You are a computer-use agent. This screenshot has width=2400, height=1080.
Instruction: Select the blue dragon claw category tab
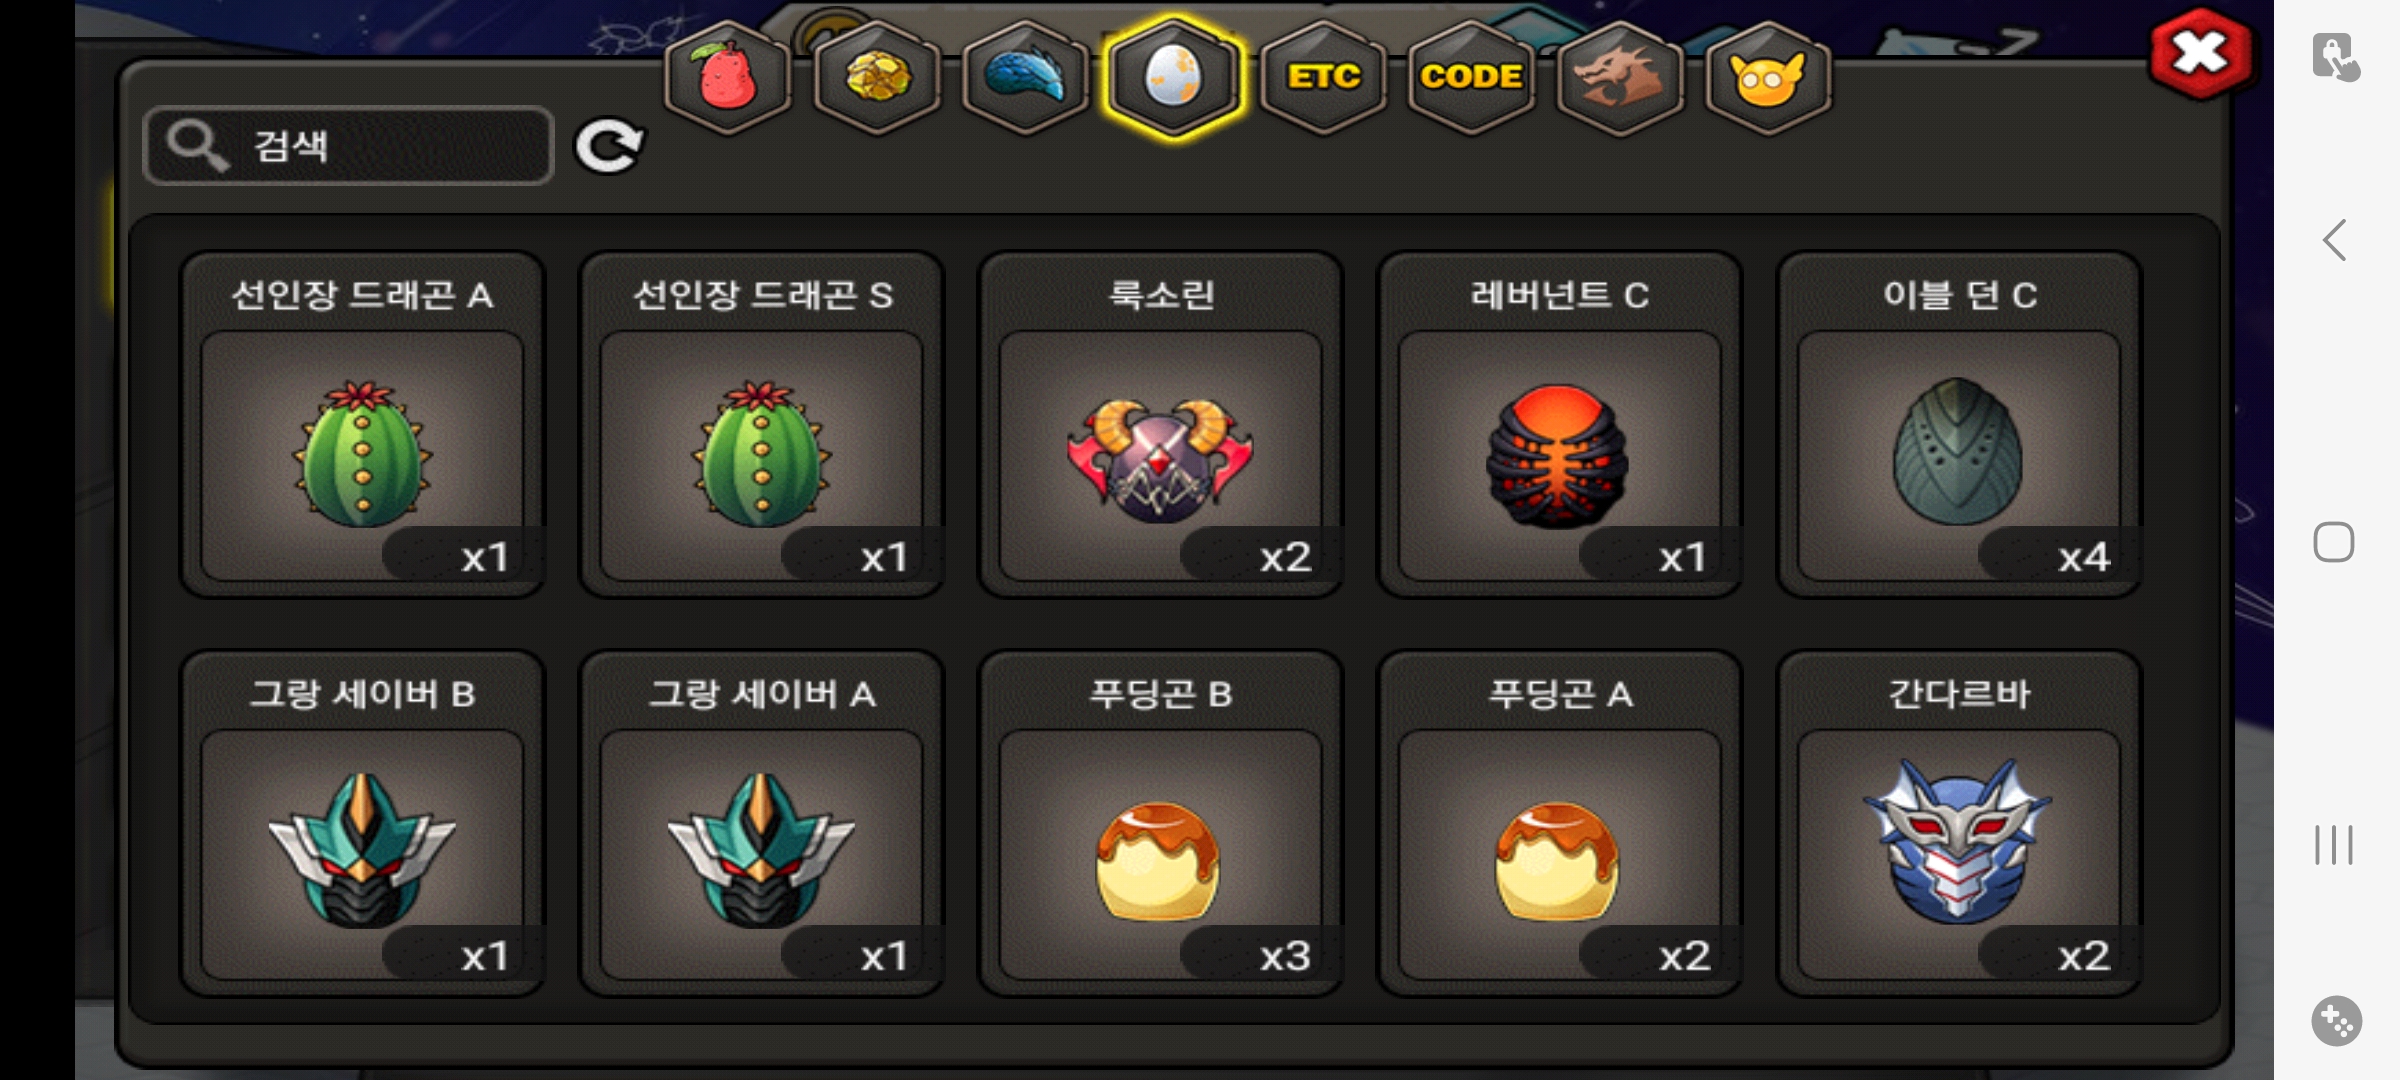(1025, 76)
